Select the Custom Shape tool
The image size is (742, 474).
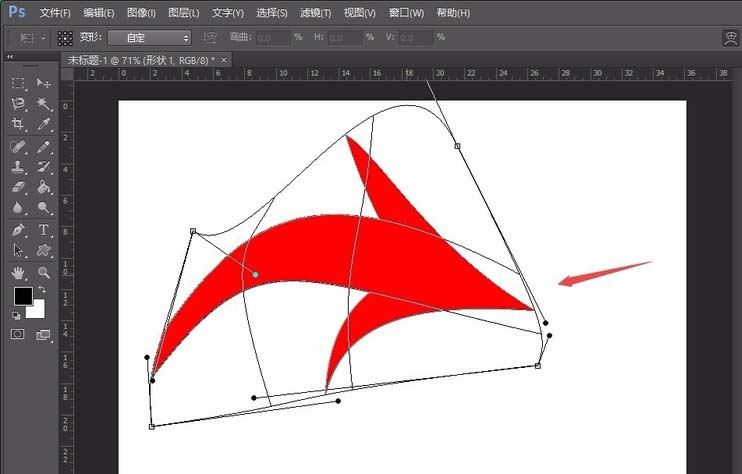(x=44, y=250)
